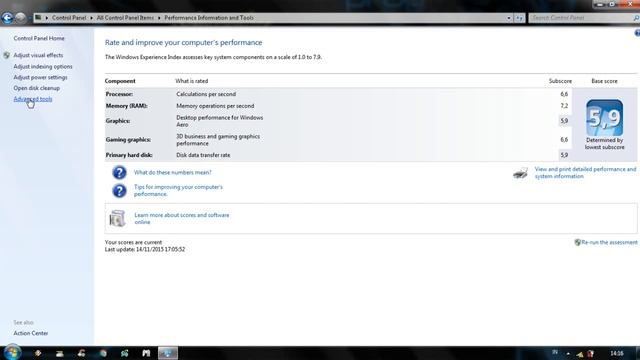Open 'Advanced tools'
The image size is (640, 360).
(33, 99)
